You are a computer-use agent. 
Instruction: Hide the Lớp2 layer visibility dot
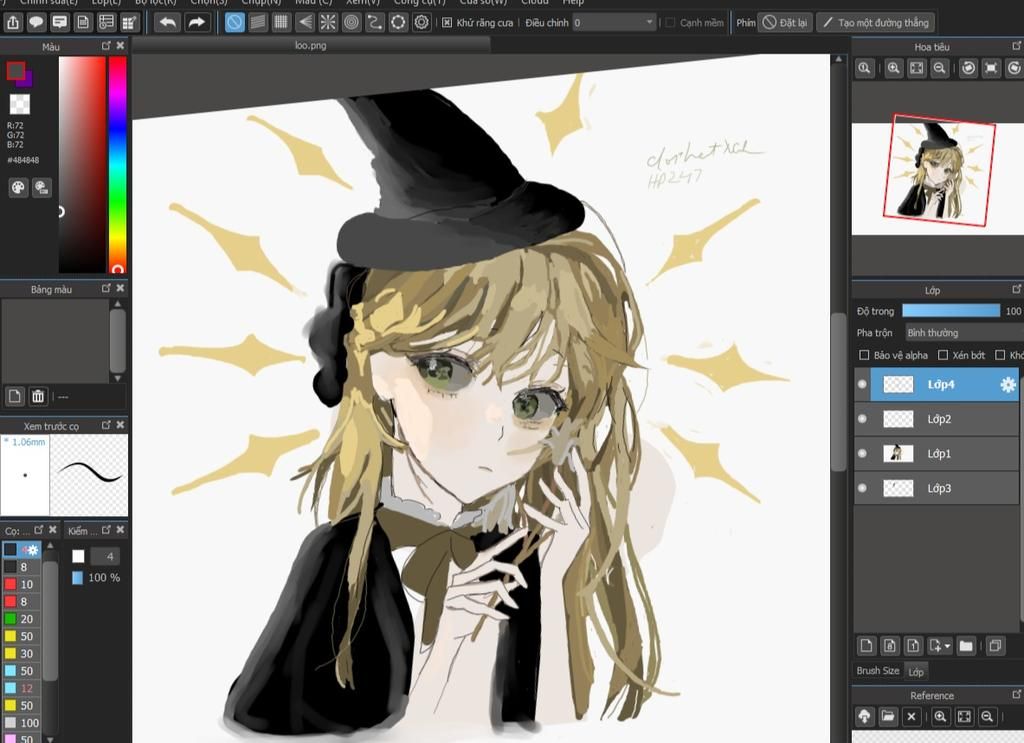(x=862, y=419)
